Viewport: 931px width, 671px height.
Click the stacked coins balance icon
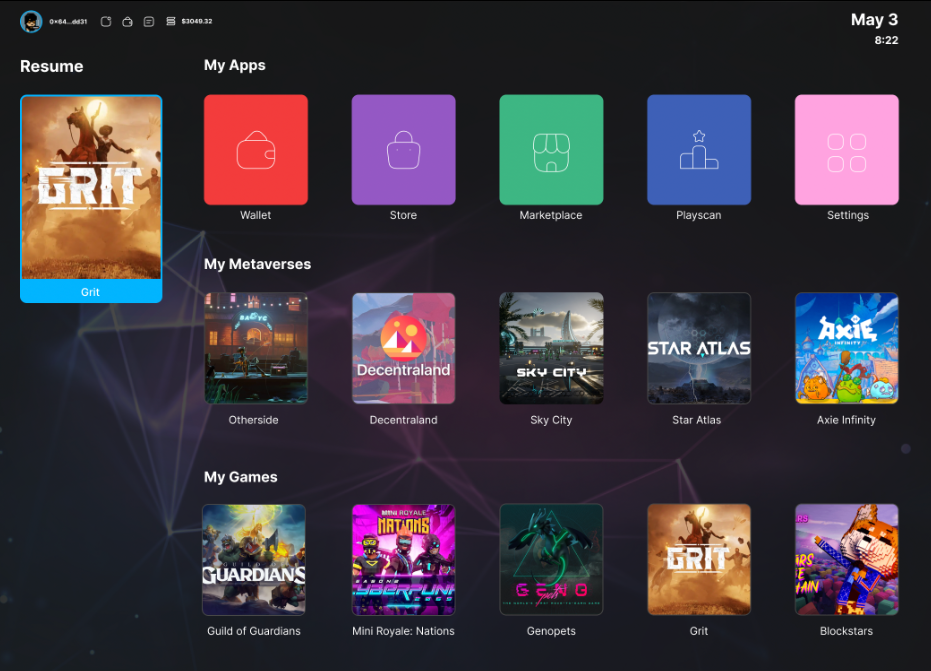[x=170, y=21]
